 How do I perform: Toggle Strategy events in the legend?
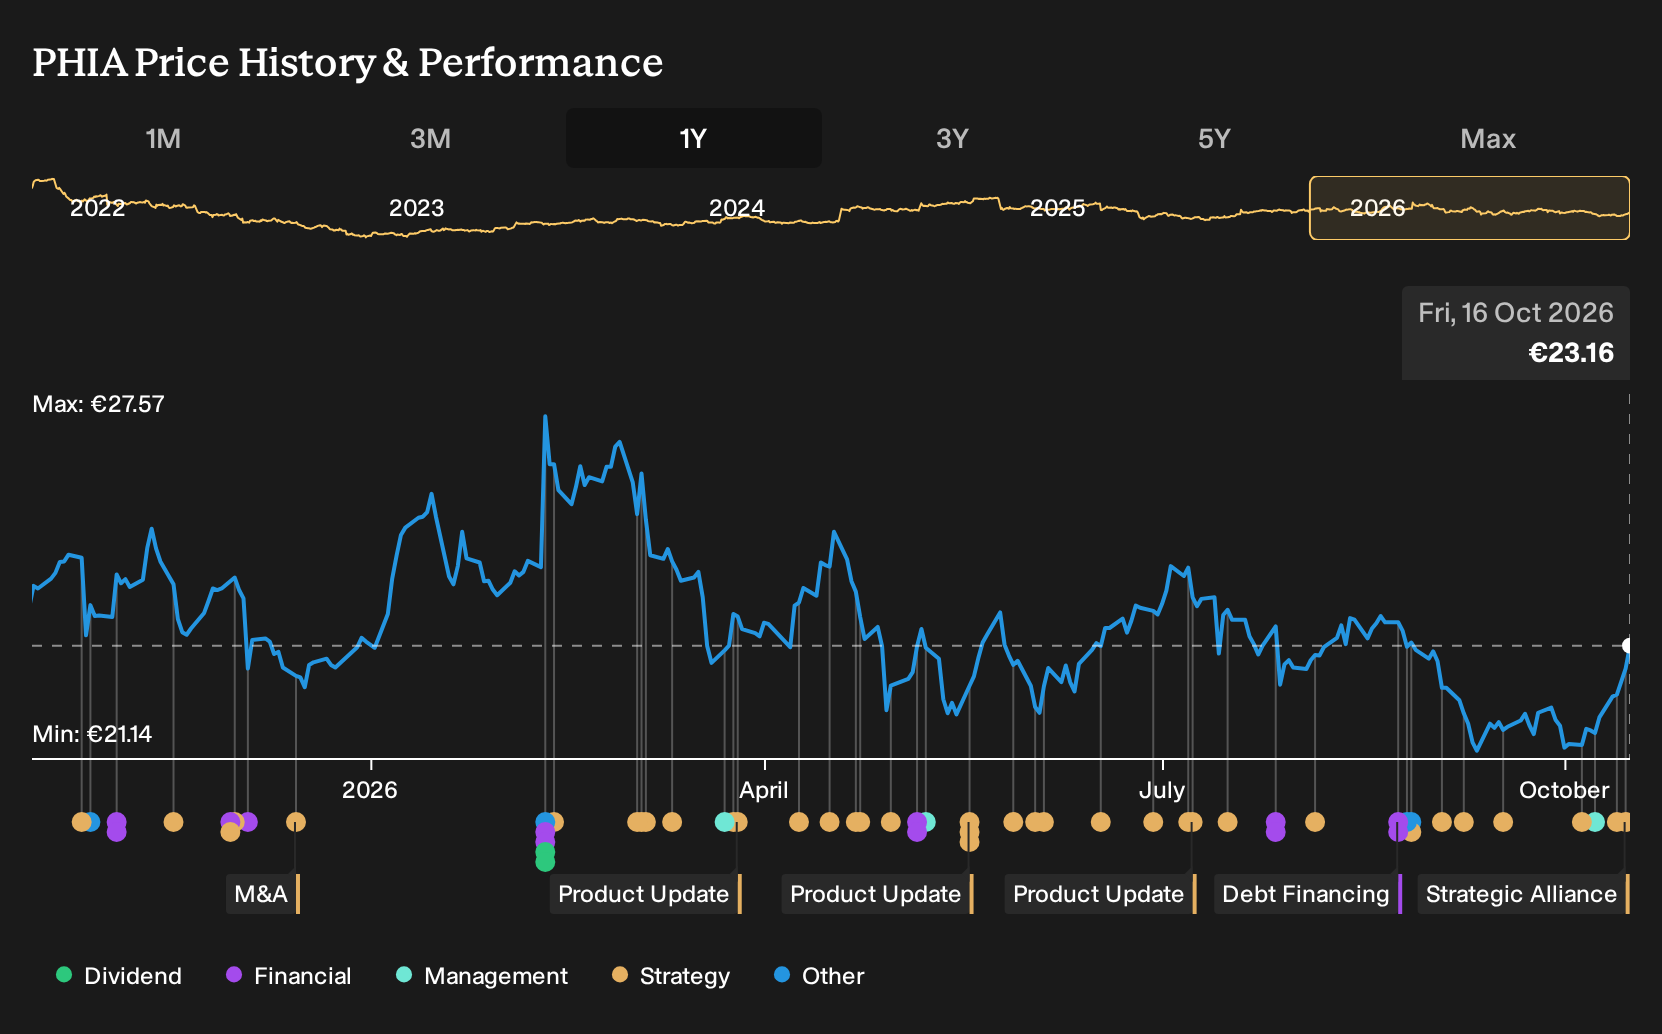coord(671,976)
